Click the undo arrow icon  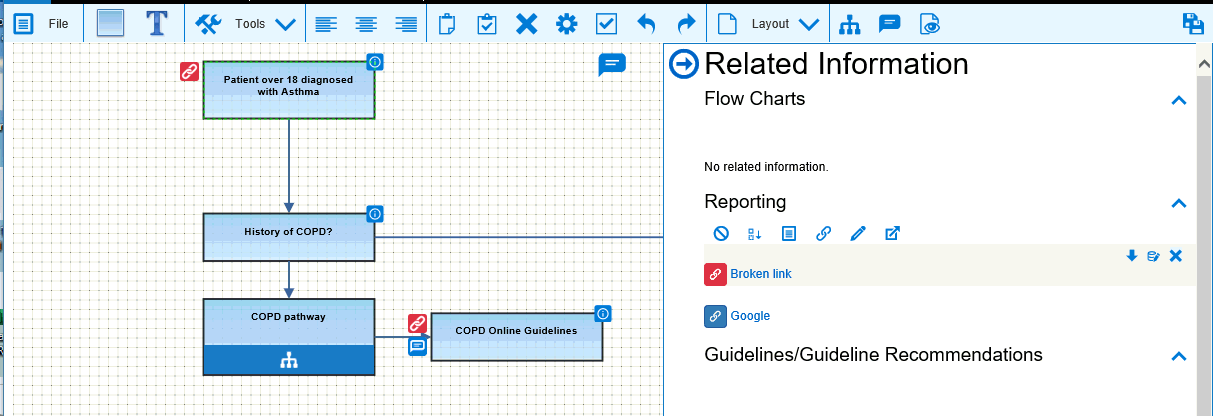(647, 23)
